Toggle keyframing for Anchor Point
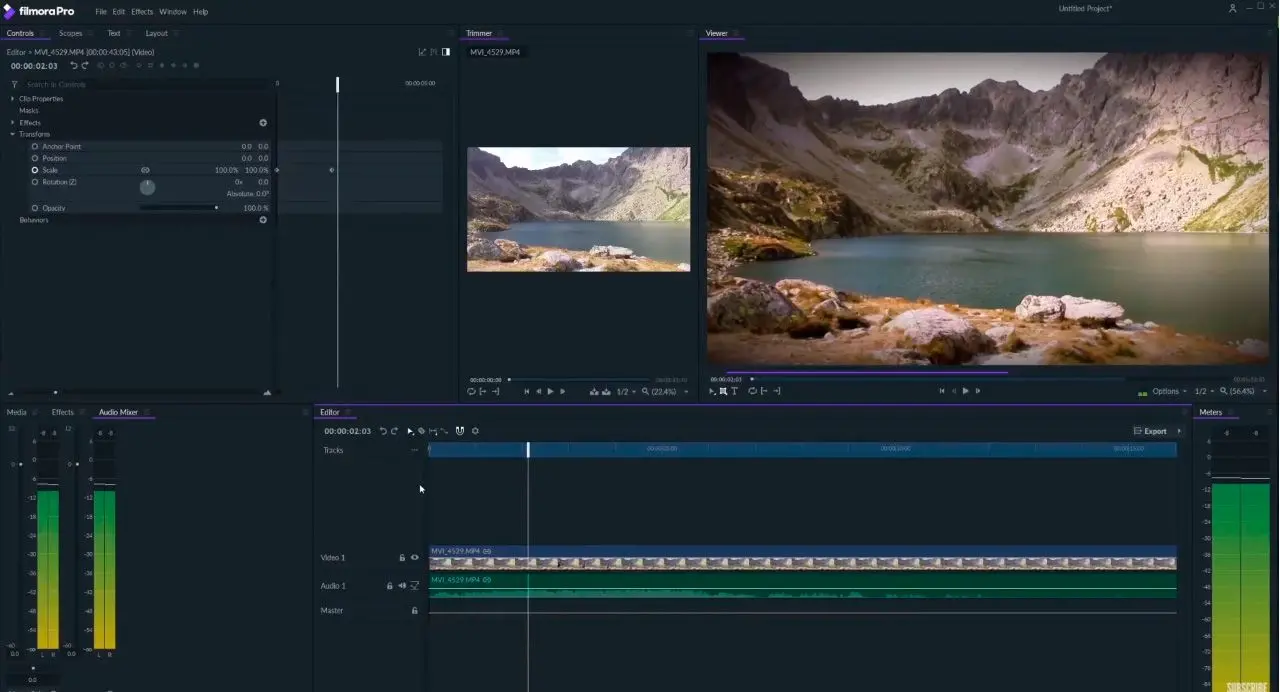Image resolution: width=1280 pixels, height=692 pixels. click(35, 147)
